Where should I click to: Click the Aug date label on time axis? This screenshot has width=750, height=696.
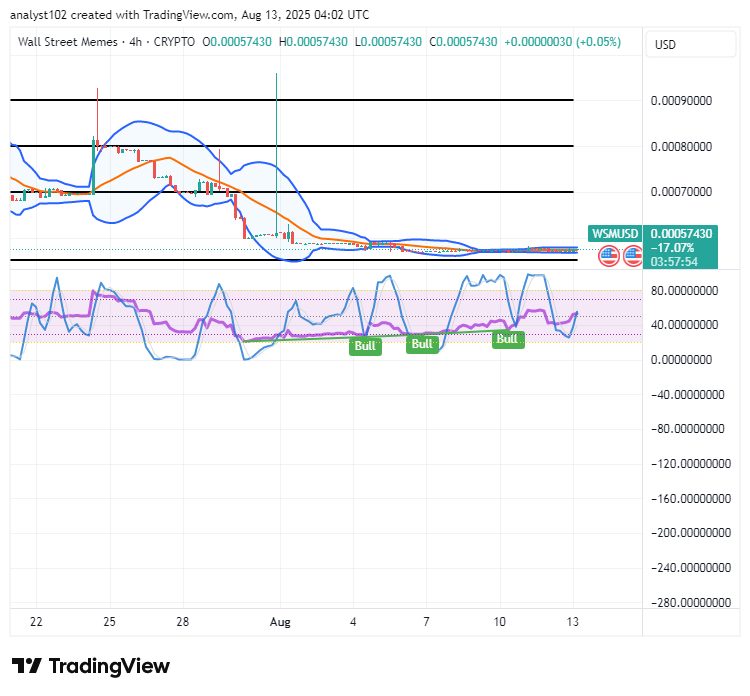coord(280,622)
